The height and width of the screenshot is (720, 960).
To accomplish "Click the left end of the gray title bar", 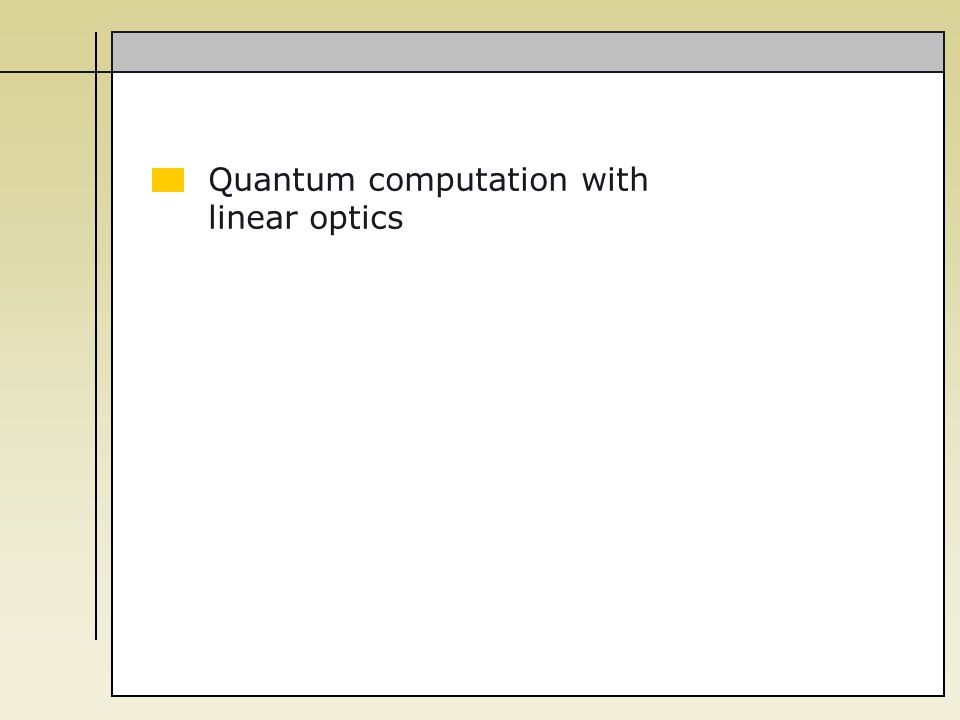I will click(113, 52).
